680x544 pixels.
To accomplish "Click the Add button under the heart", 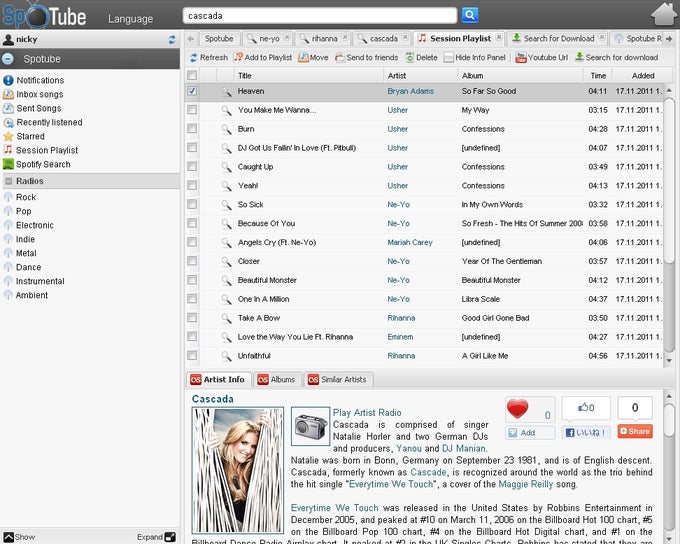I will click(x=530, y=433).
